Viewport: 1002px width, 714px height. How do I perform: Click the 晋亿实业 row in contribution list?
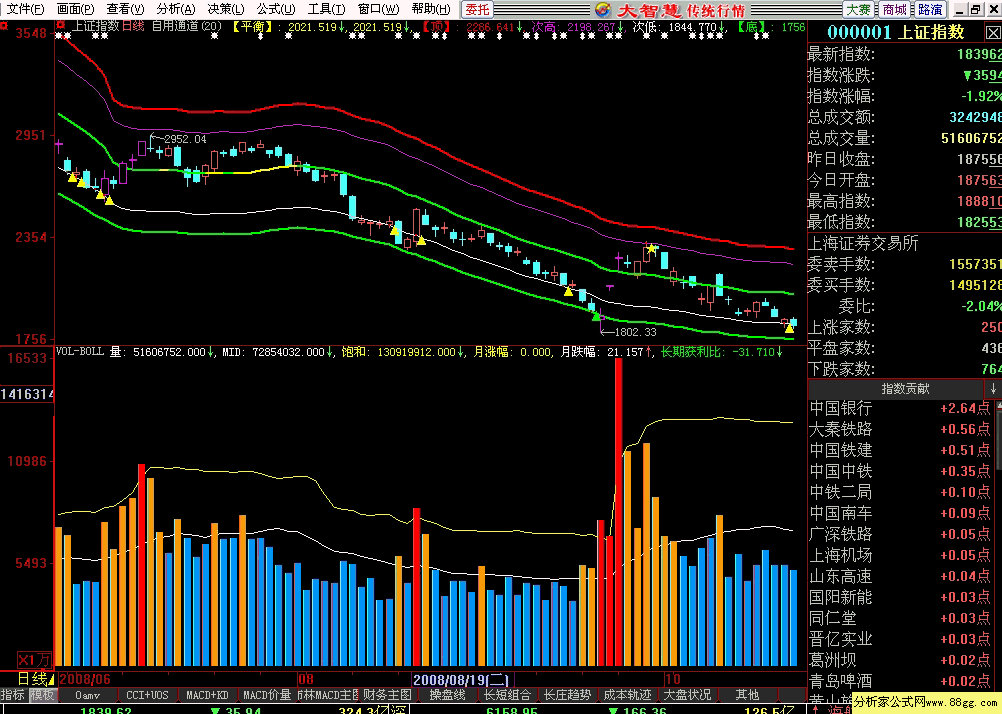[900, 639]
